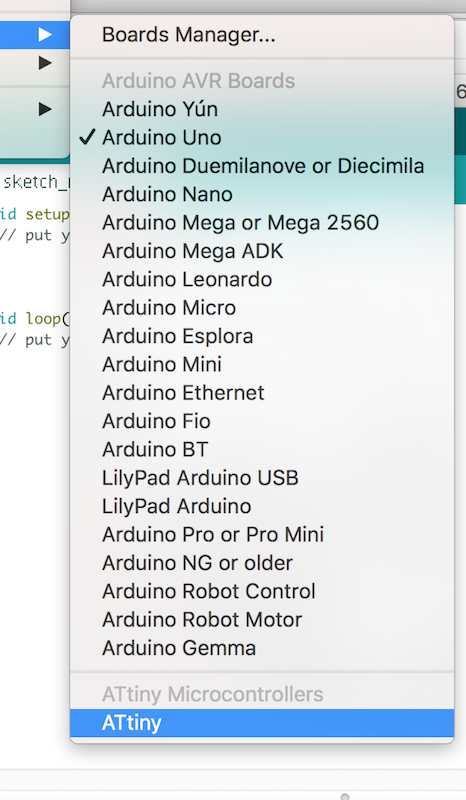Pick Arduino Leonardo board
This screenshot has width=466, height=800.
pyautogui.click(x=262, y=279)
